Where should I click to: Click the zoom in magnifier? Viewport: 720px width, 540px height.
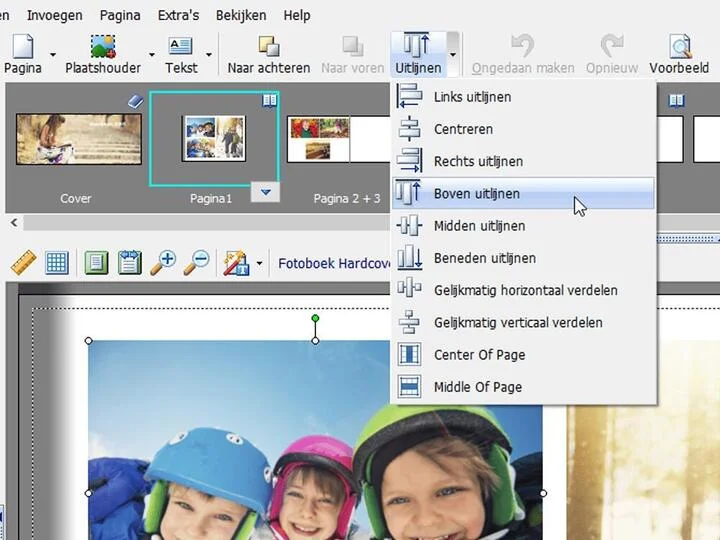pos(163,263)
